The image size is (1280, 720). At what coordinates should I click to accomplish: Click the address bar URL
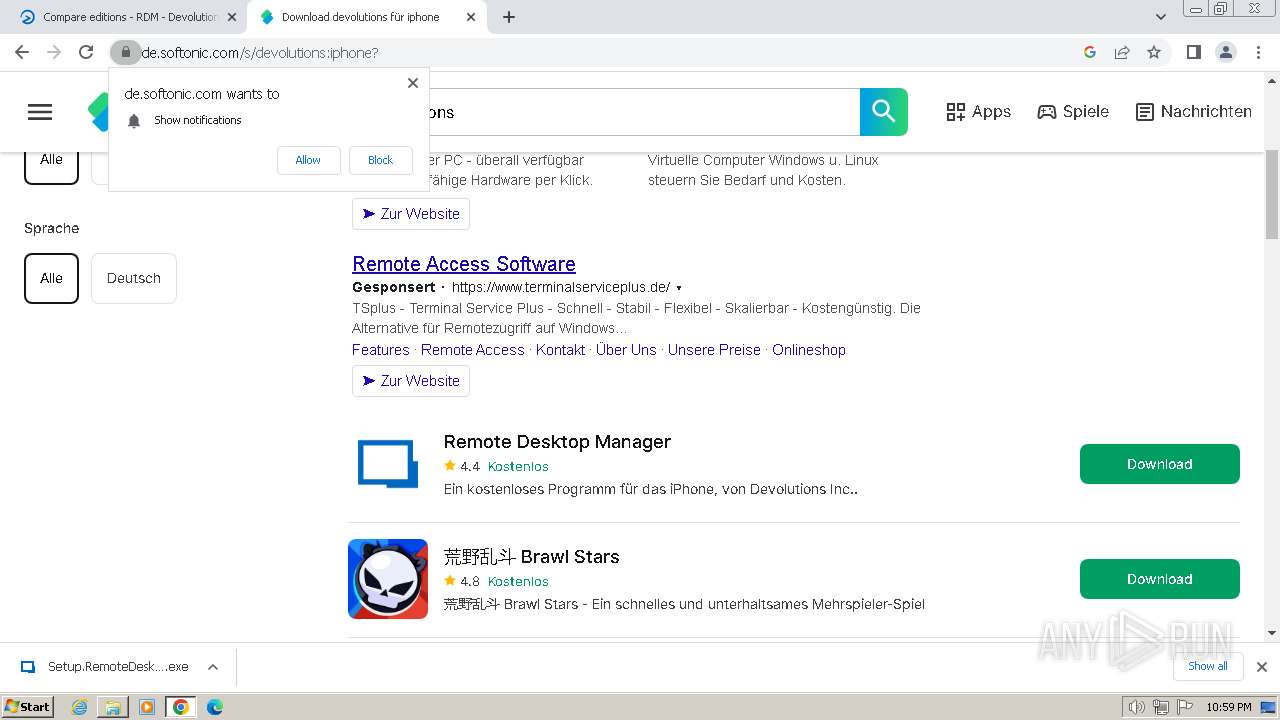(260, 52)
